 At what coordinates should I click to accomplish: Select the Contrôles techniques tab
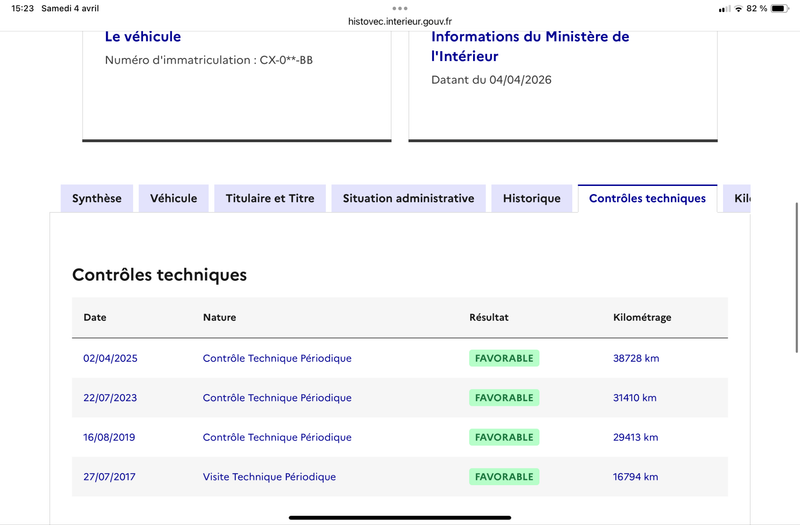647,198
